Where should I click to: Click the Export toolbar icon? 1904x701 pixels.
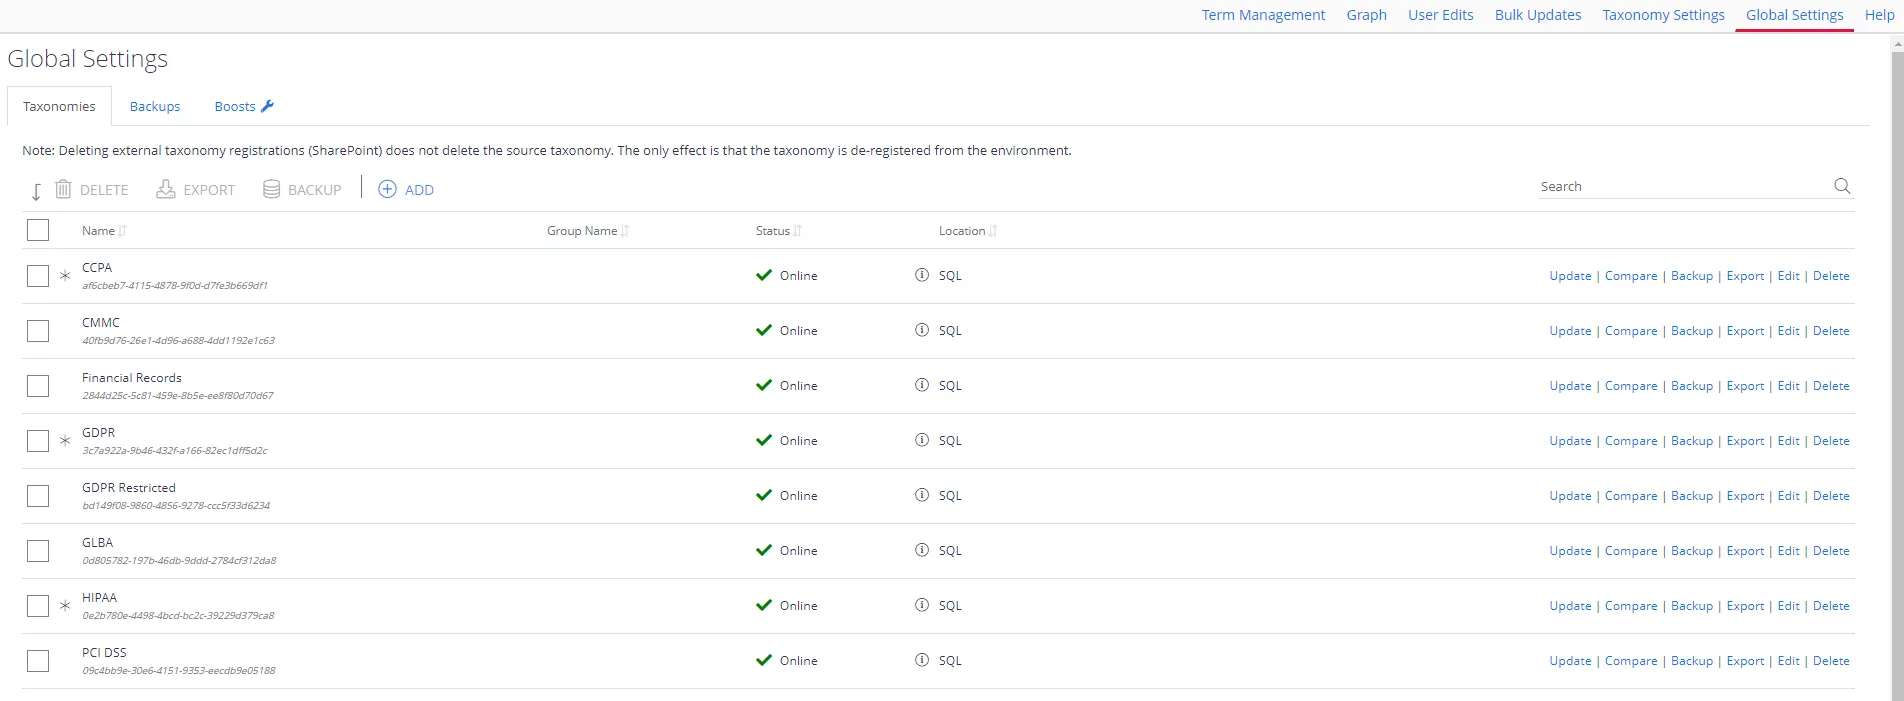point(166,189)
